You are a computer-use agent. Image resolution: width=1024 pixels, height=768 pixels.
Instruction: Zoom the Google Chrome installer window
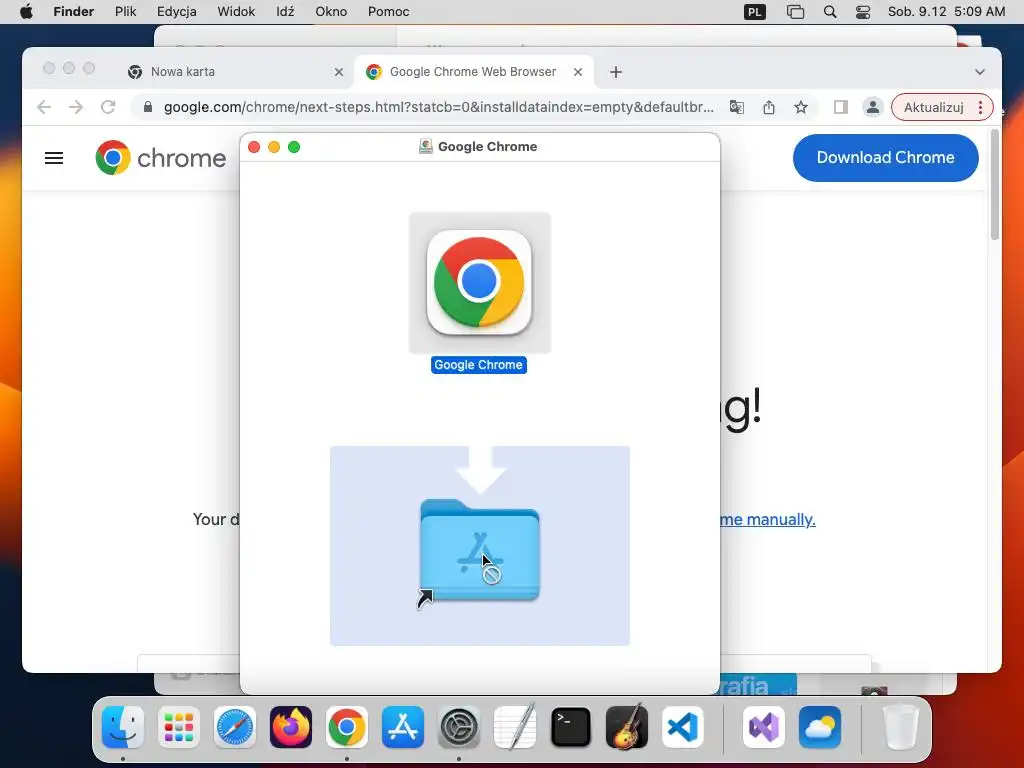pyautogui.click(x=294, y=147)
